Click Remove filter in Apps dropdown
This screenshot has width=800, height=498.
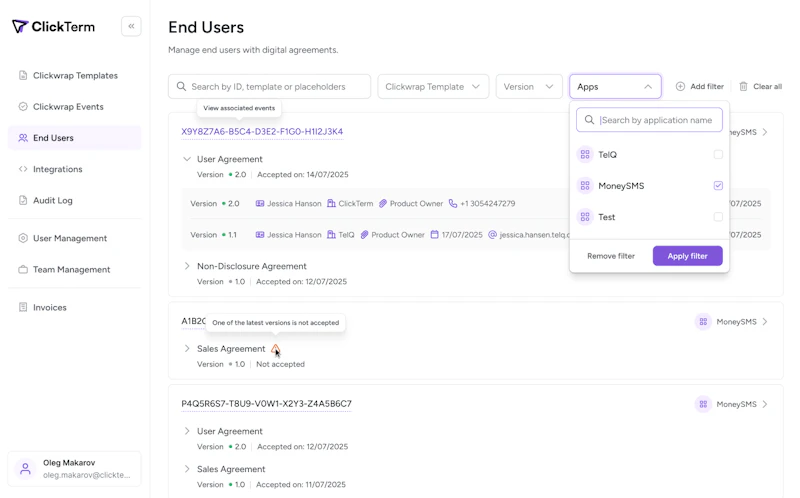click(x=611, y=256)
